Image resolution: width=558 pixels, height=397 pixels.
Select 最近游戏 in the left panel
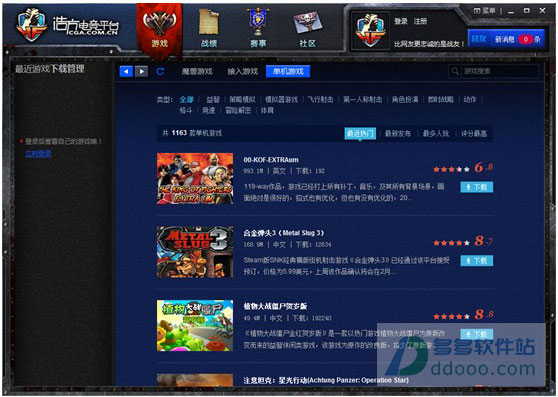[x=32, y=69]
